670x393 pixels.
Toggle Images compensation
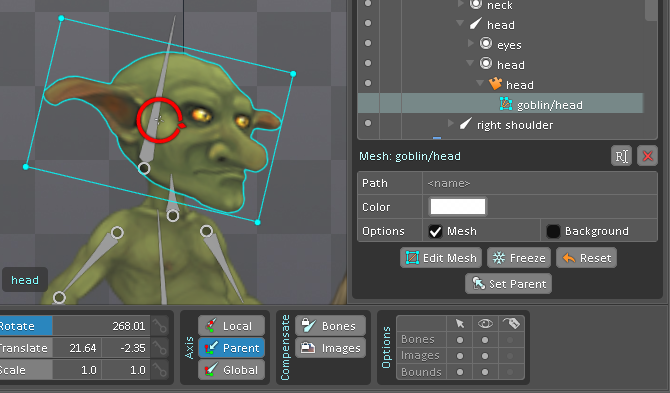tap(330, 348)
